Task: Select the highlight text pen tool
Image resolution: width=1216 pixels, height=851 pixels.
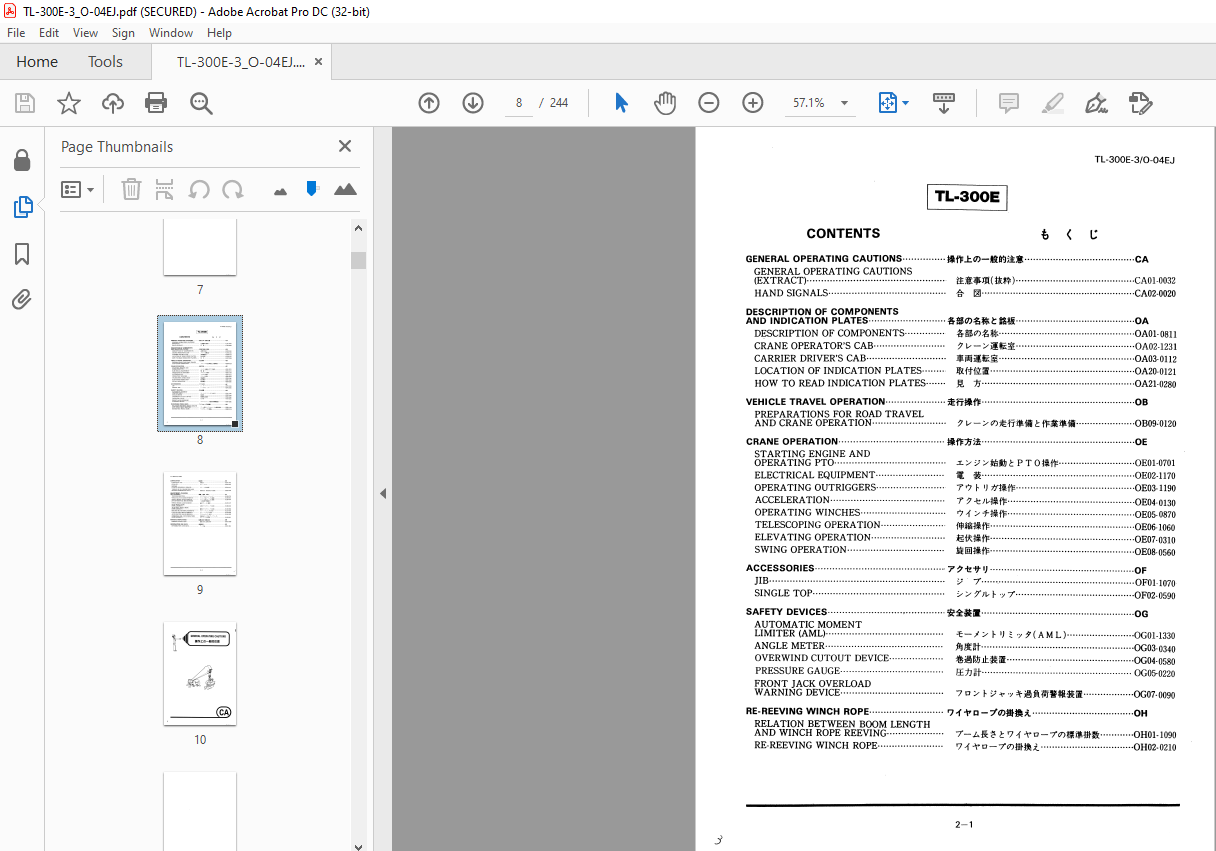Action: point(1052,103)
